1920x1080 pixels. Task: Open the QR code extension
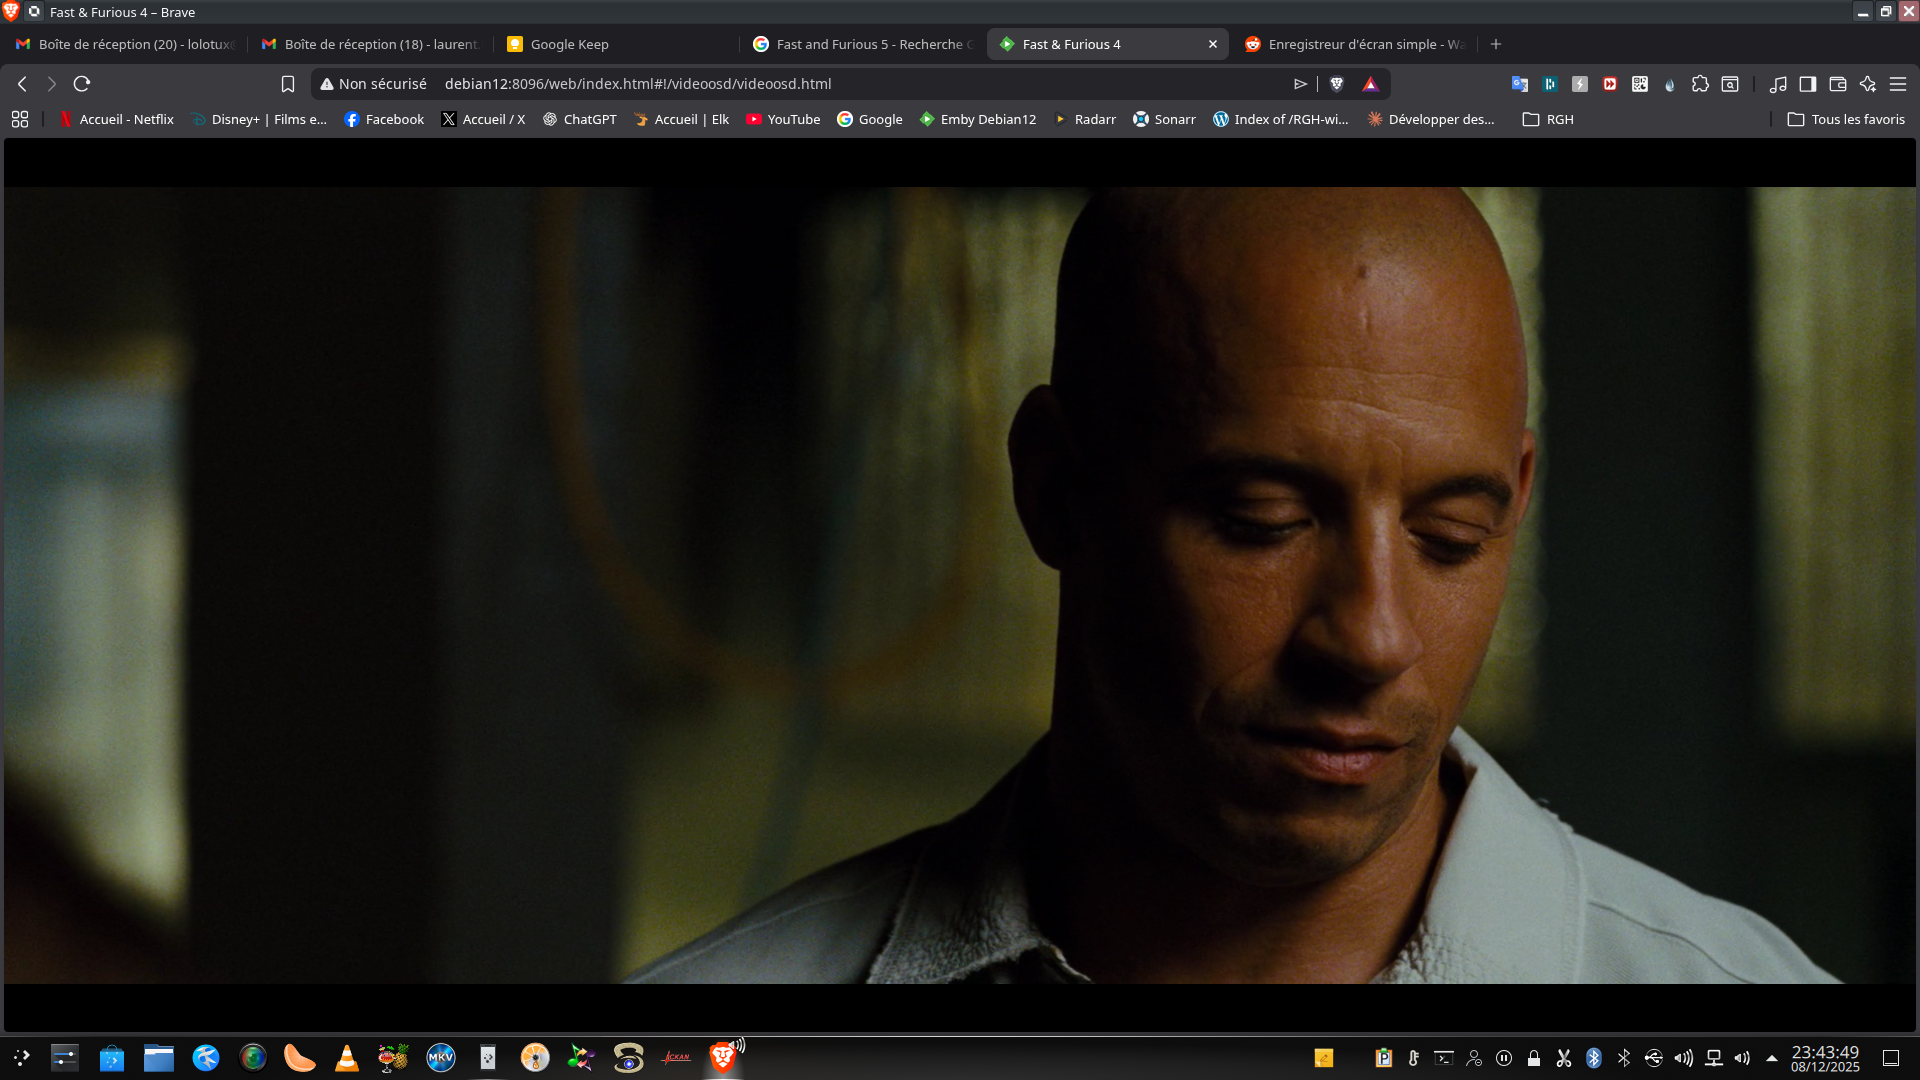click(x=1640, y=84)
